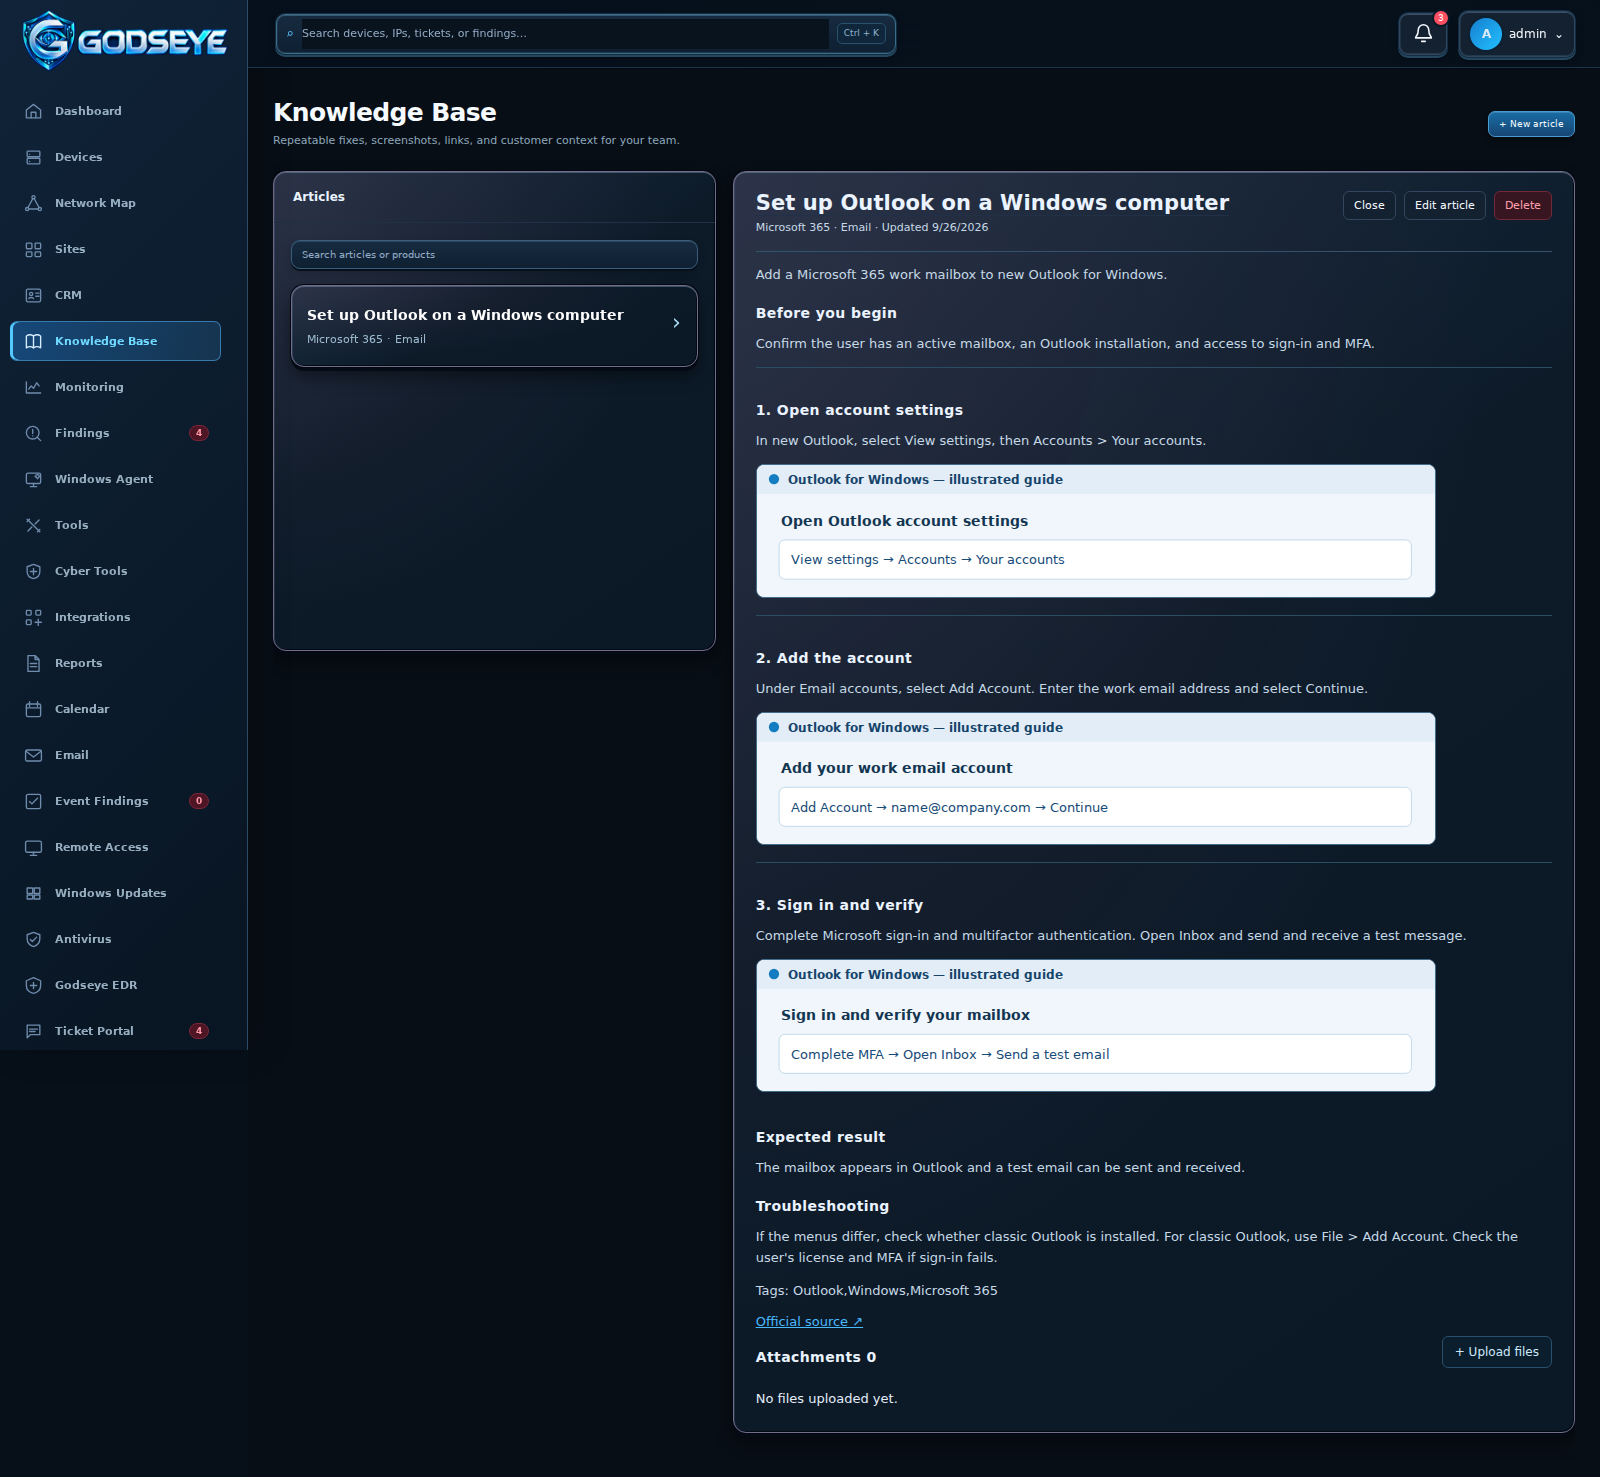
Task: Click the Ctrl + K shortcut badge
Action: 861,33
